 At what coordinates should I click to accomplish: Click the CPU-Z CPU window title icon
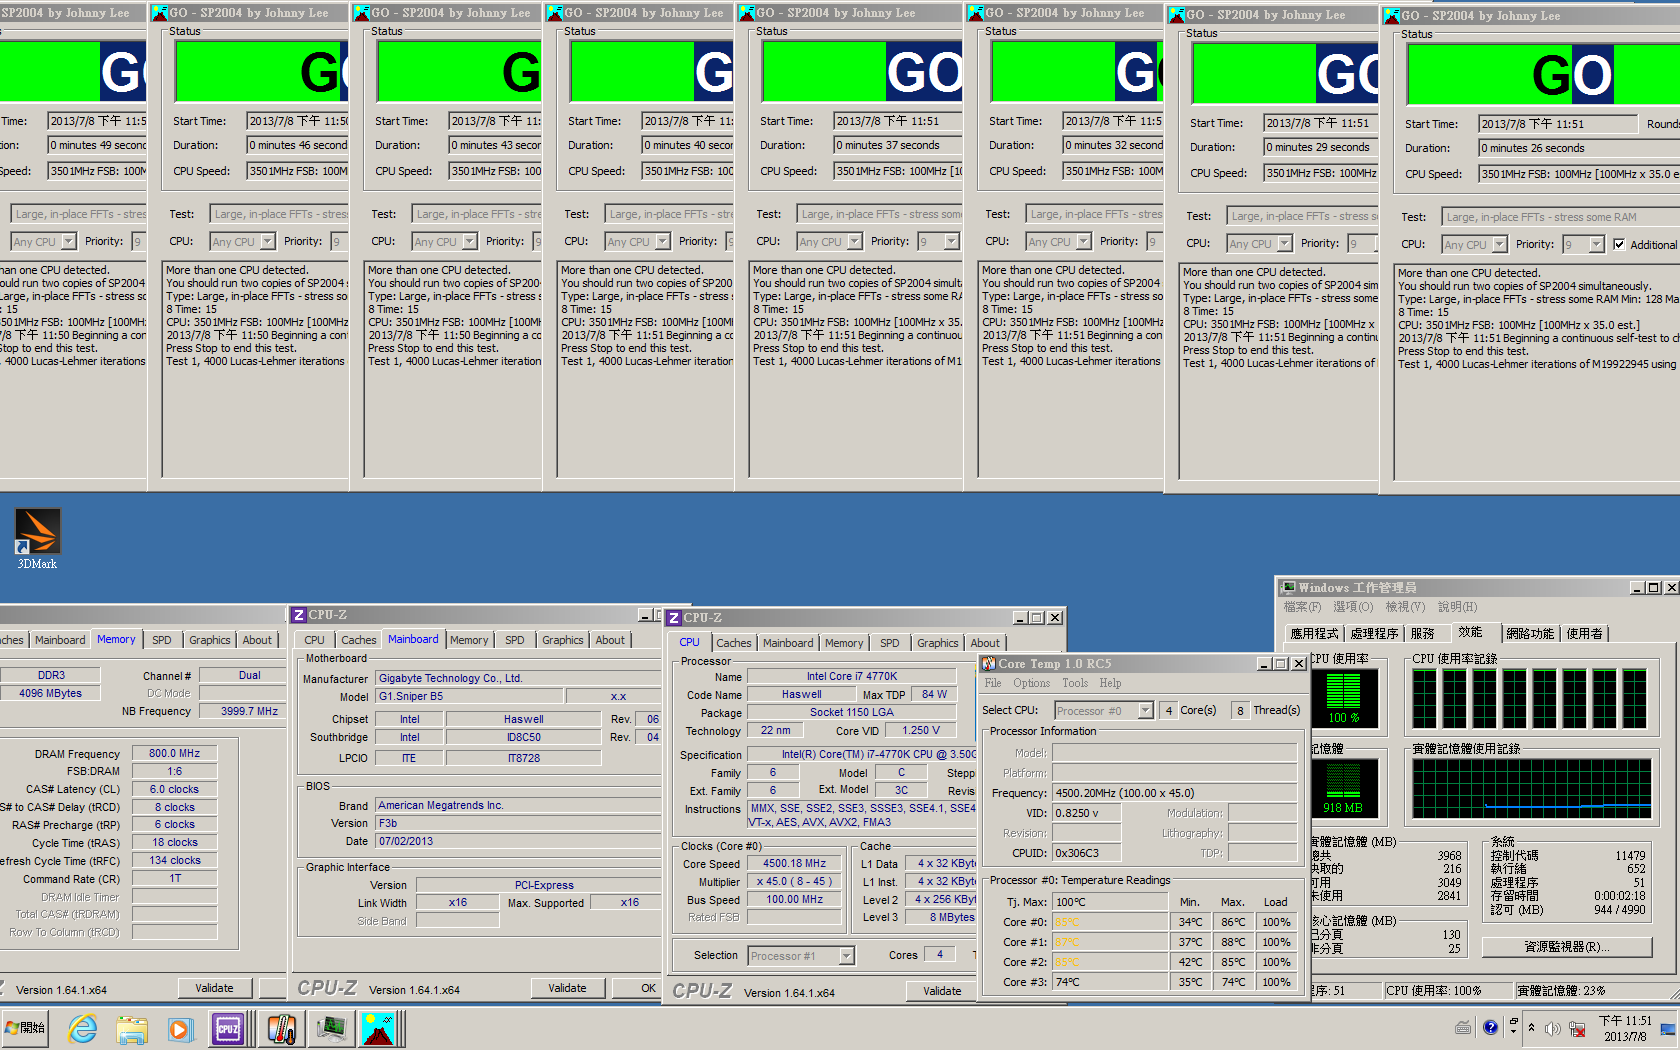click(x=674, y=618)
